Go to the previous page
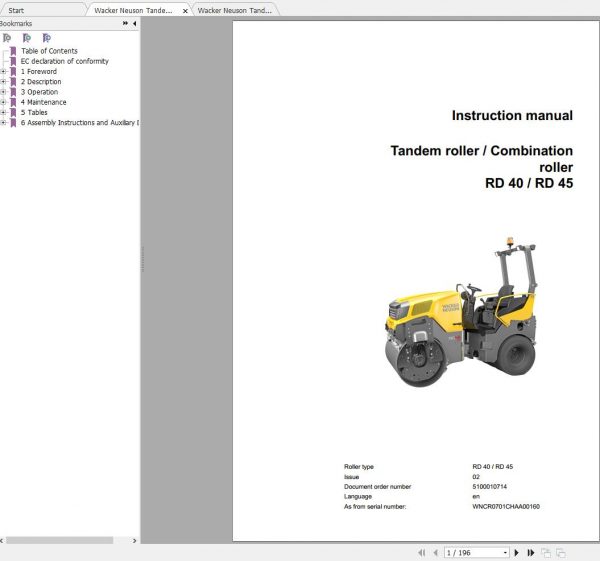The width and height of the screenshot is (600, 561). (x=435, y=553)
